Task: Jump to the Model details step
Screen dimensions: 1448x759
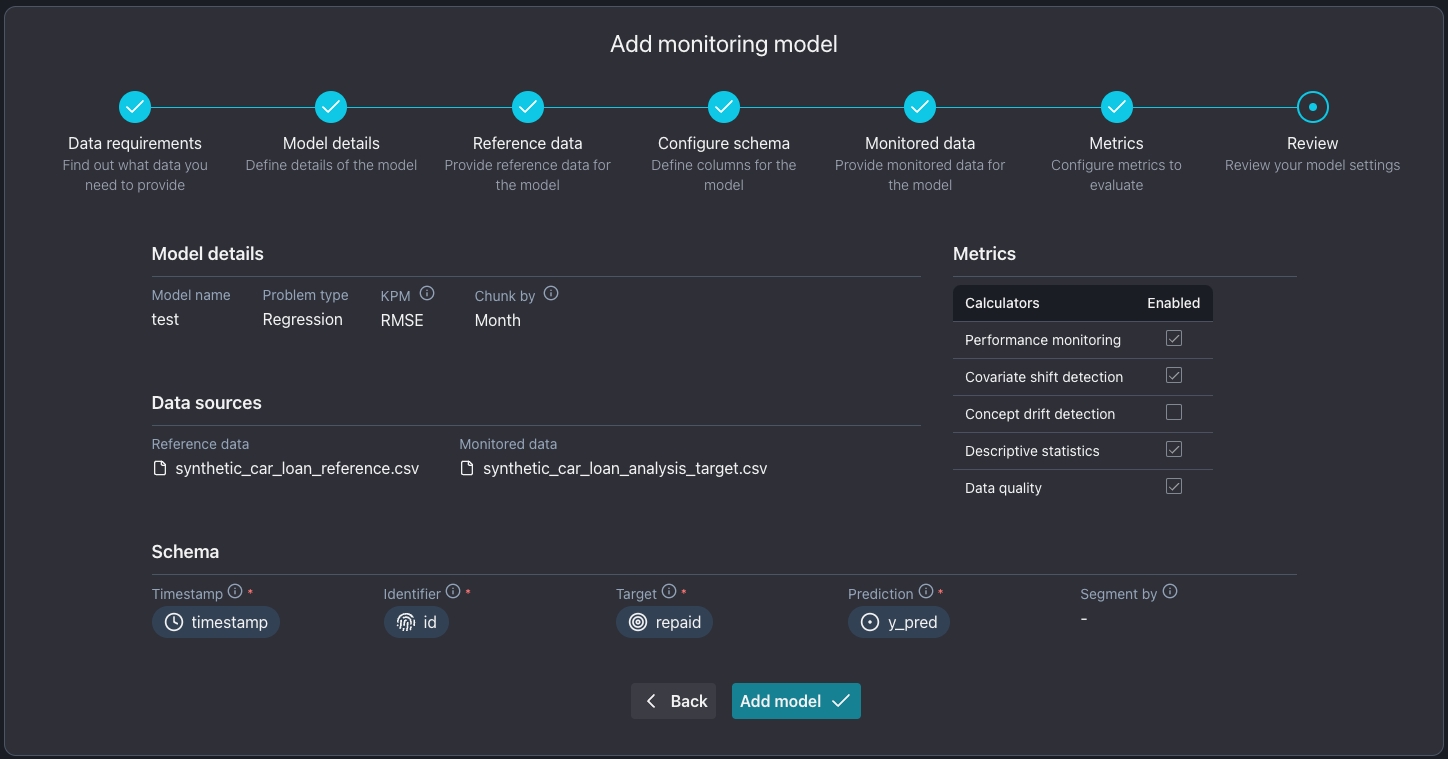Action: point(331,107)
